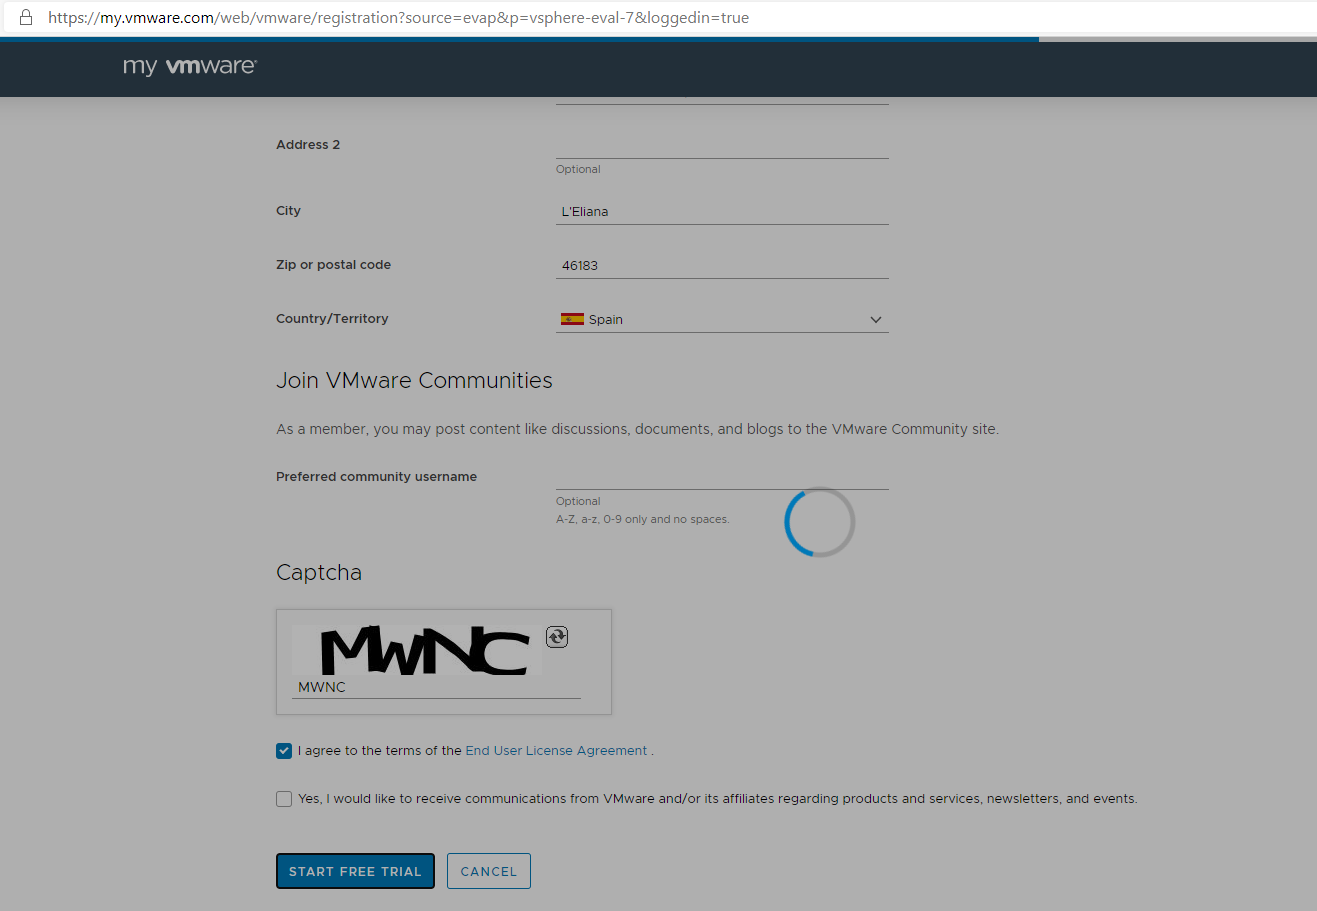1317x911 pixels.
Task: Click the my vmware logo
Action: point(190,66)
